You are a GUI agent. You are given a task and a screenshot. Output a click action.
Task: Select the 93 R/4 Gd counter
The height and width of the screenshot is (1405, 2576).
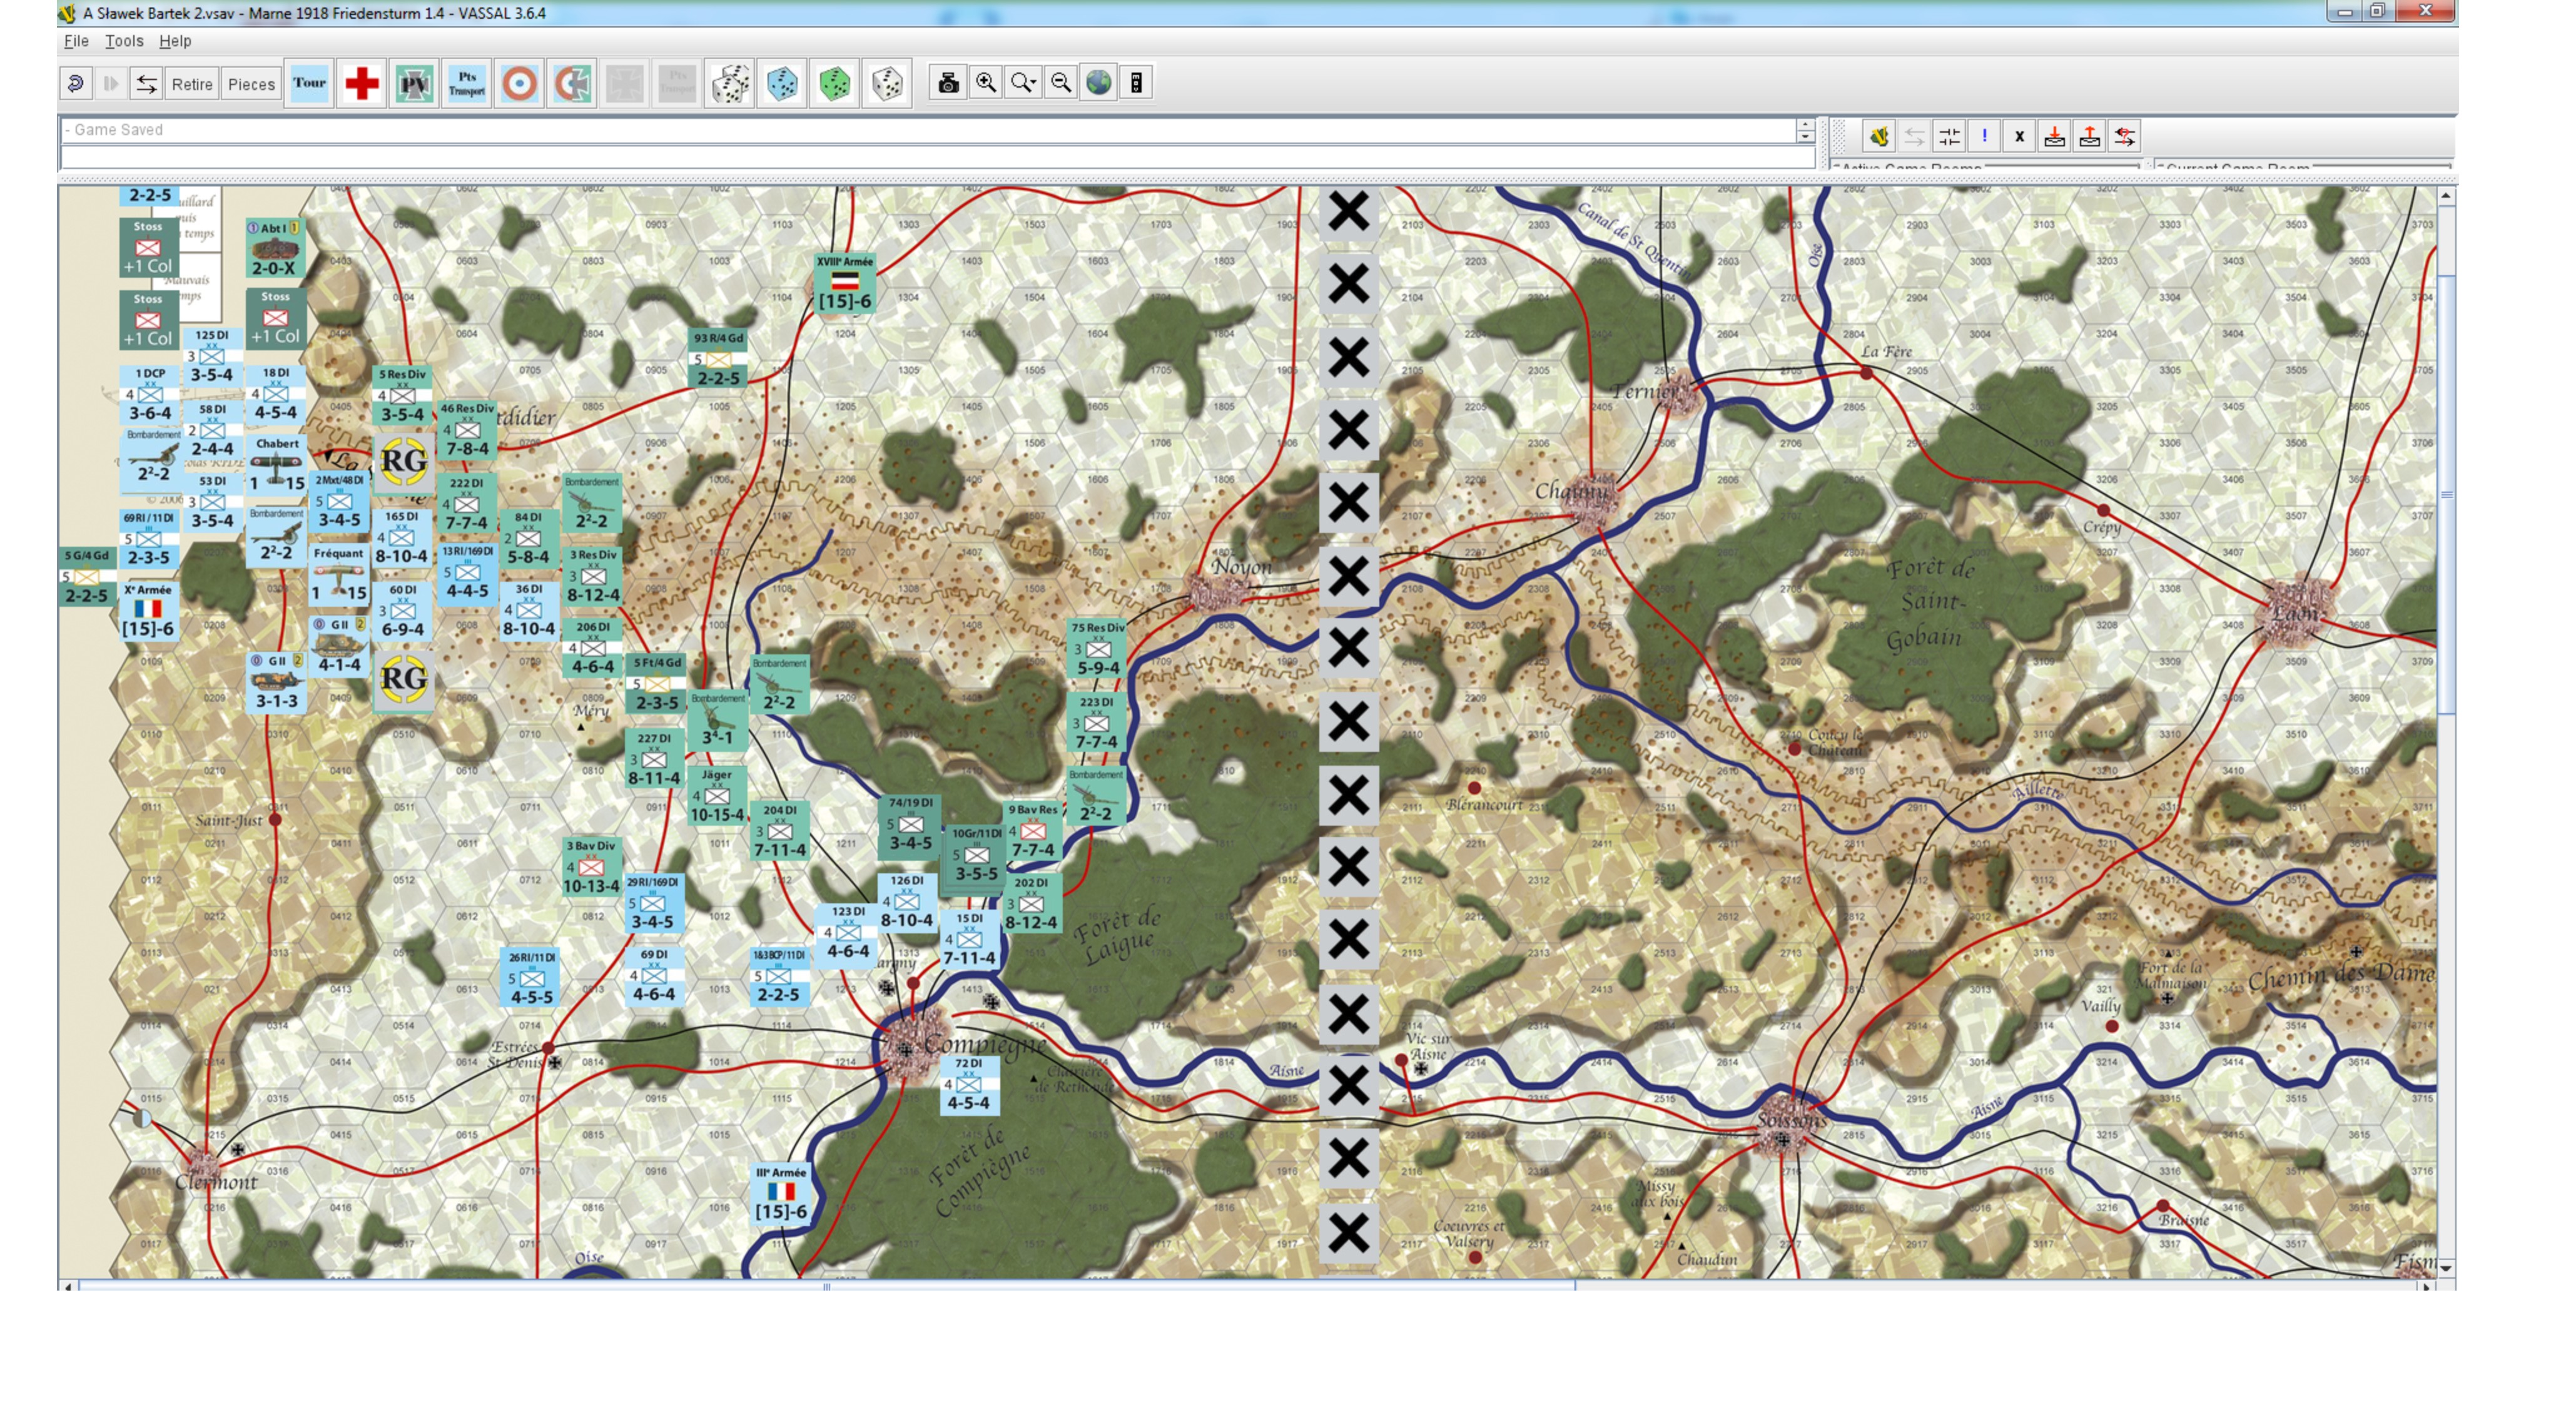[x=718, y=358]
